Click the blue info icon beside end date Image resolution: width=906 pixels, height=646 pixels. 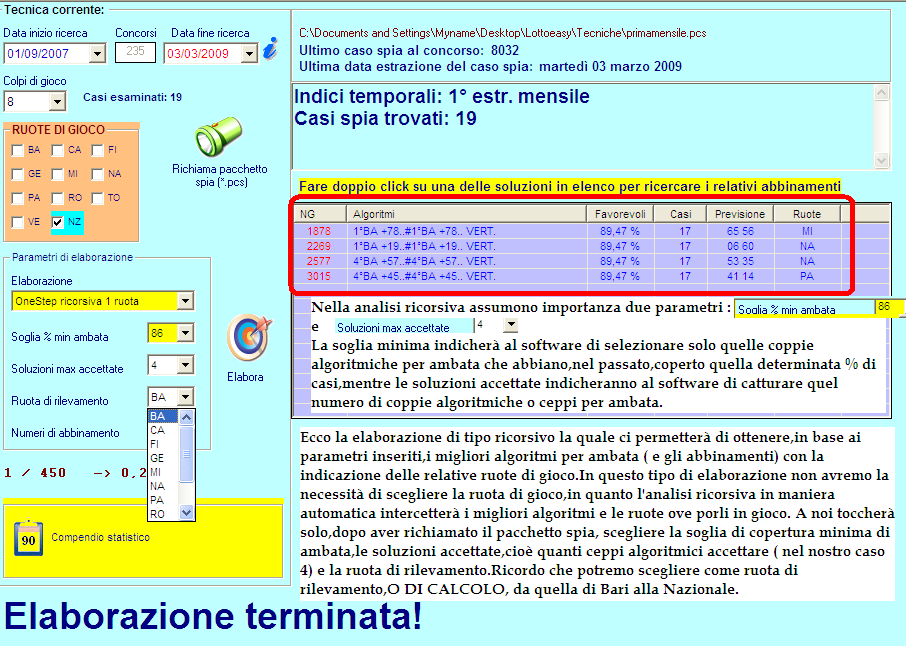click(x=270, y=49)
